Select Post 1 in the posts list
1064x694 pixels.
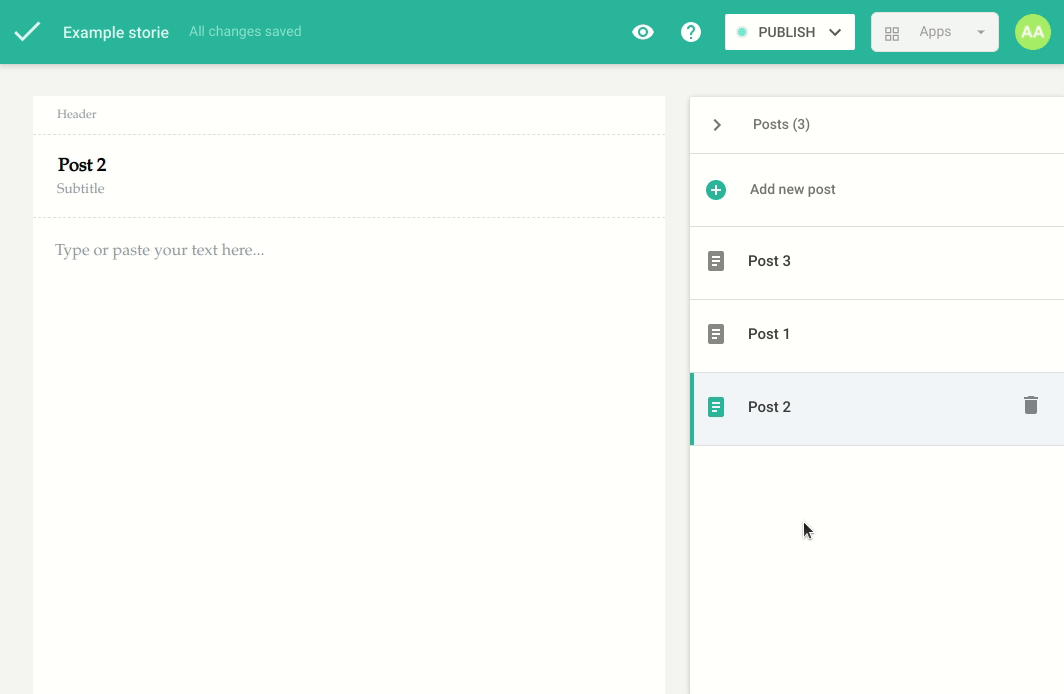tap(769, 334)
